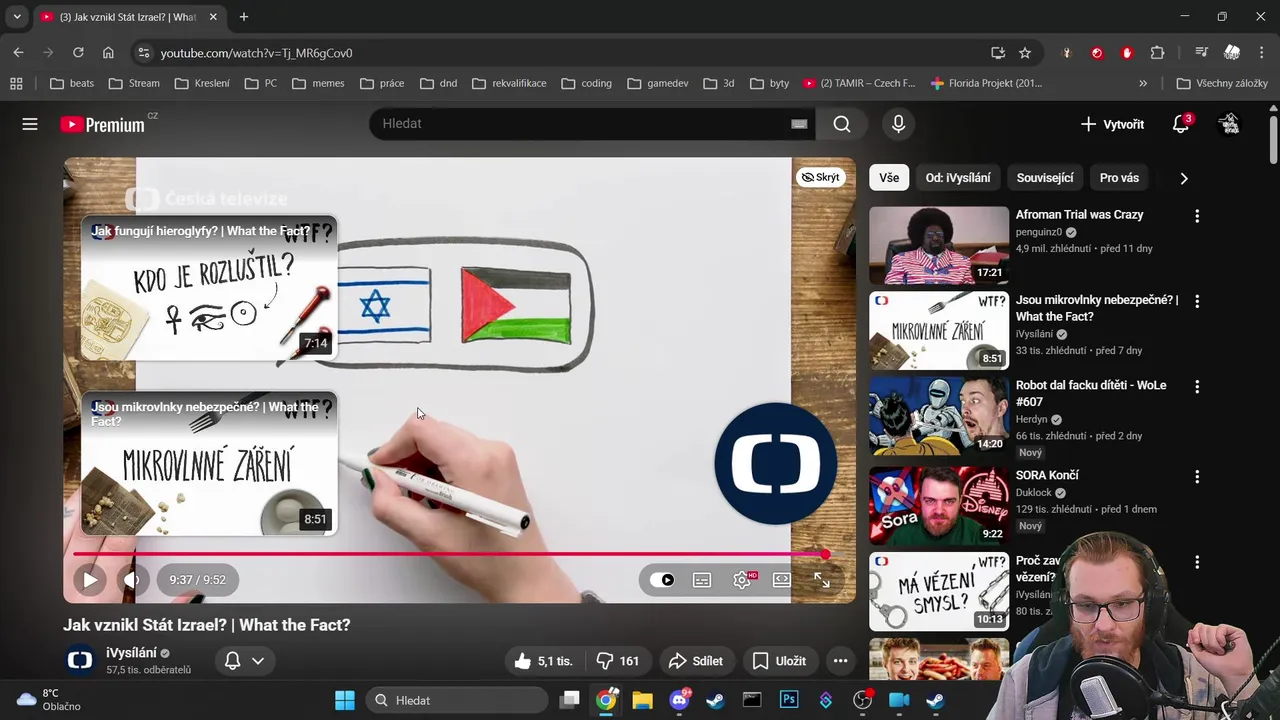Screen dimensions: 1280x720
Task: Open Afroman Trial was Crazy thumbnail
Action: pyautogui.click(x=939, y=245)
